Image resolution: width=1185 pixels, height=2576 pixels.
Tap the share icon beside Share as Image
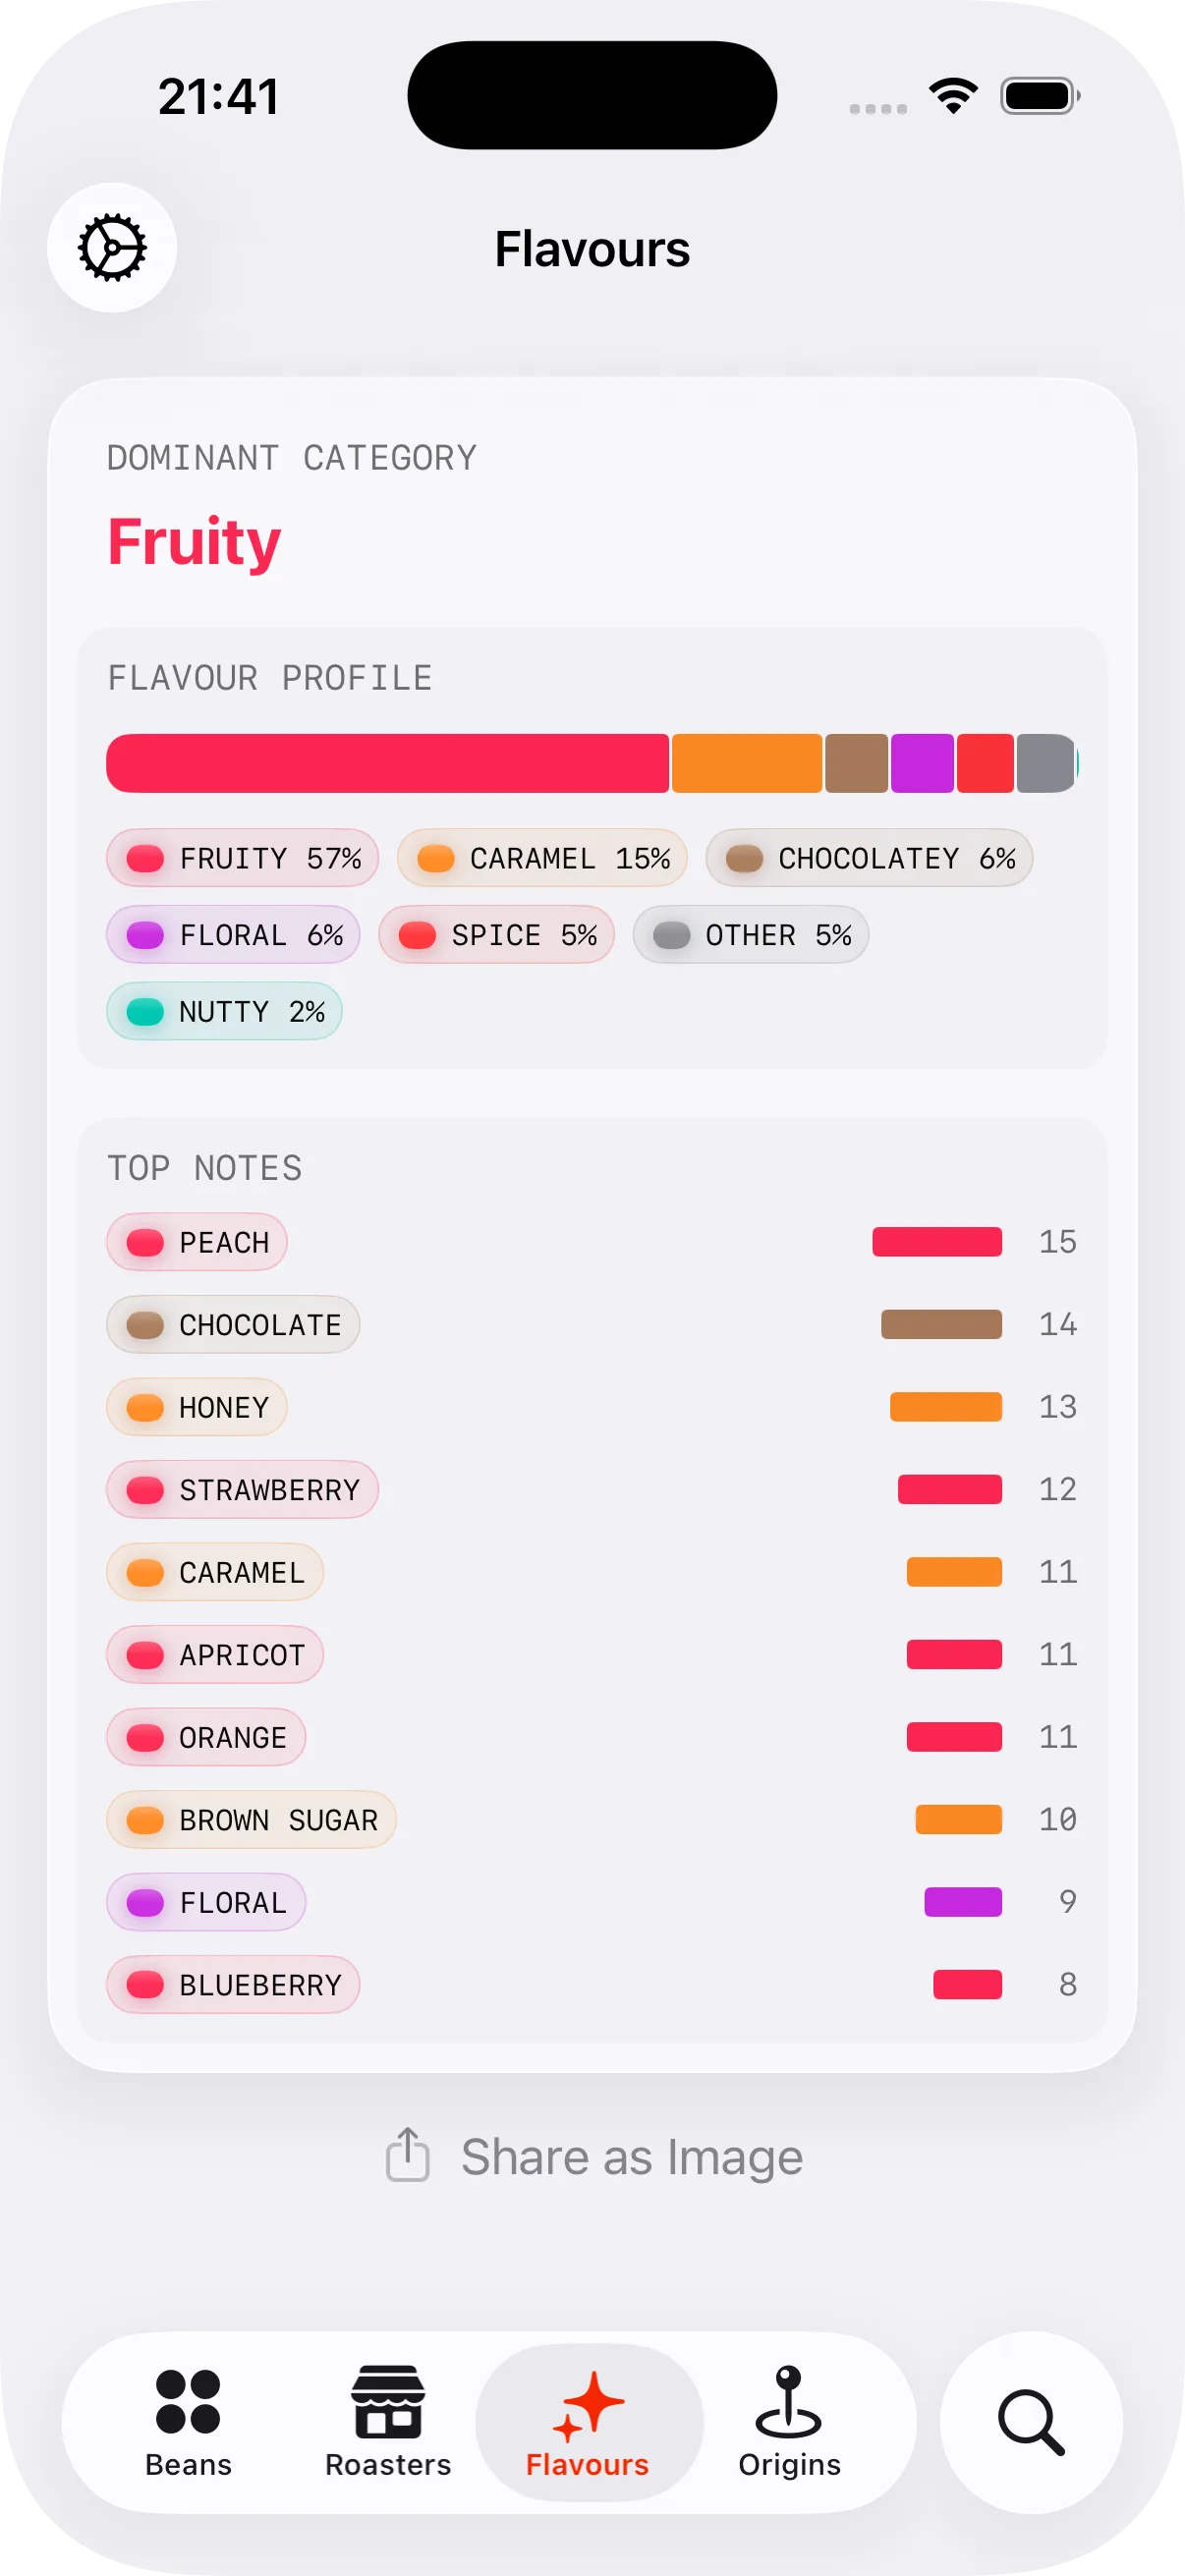[x=407, y=2155]
